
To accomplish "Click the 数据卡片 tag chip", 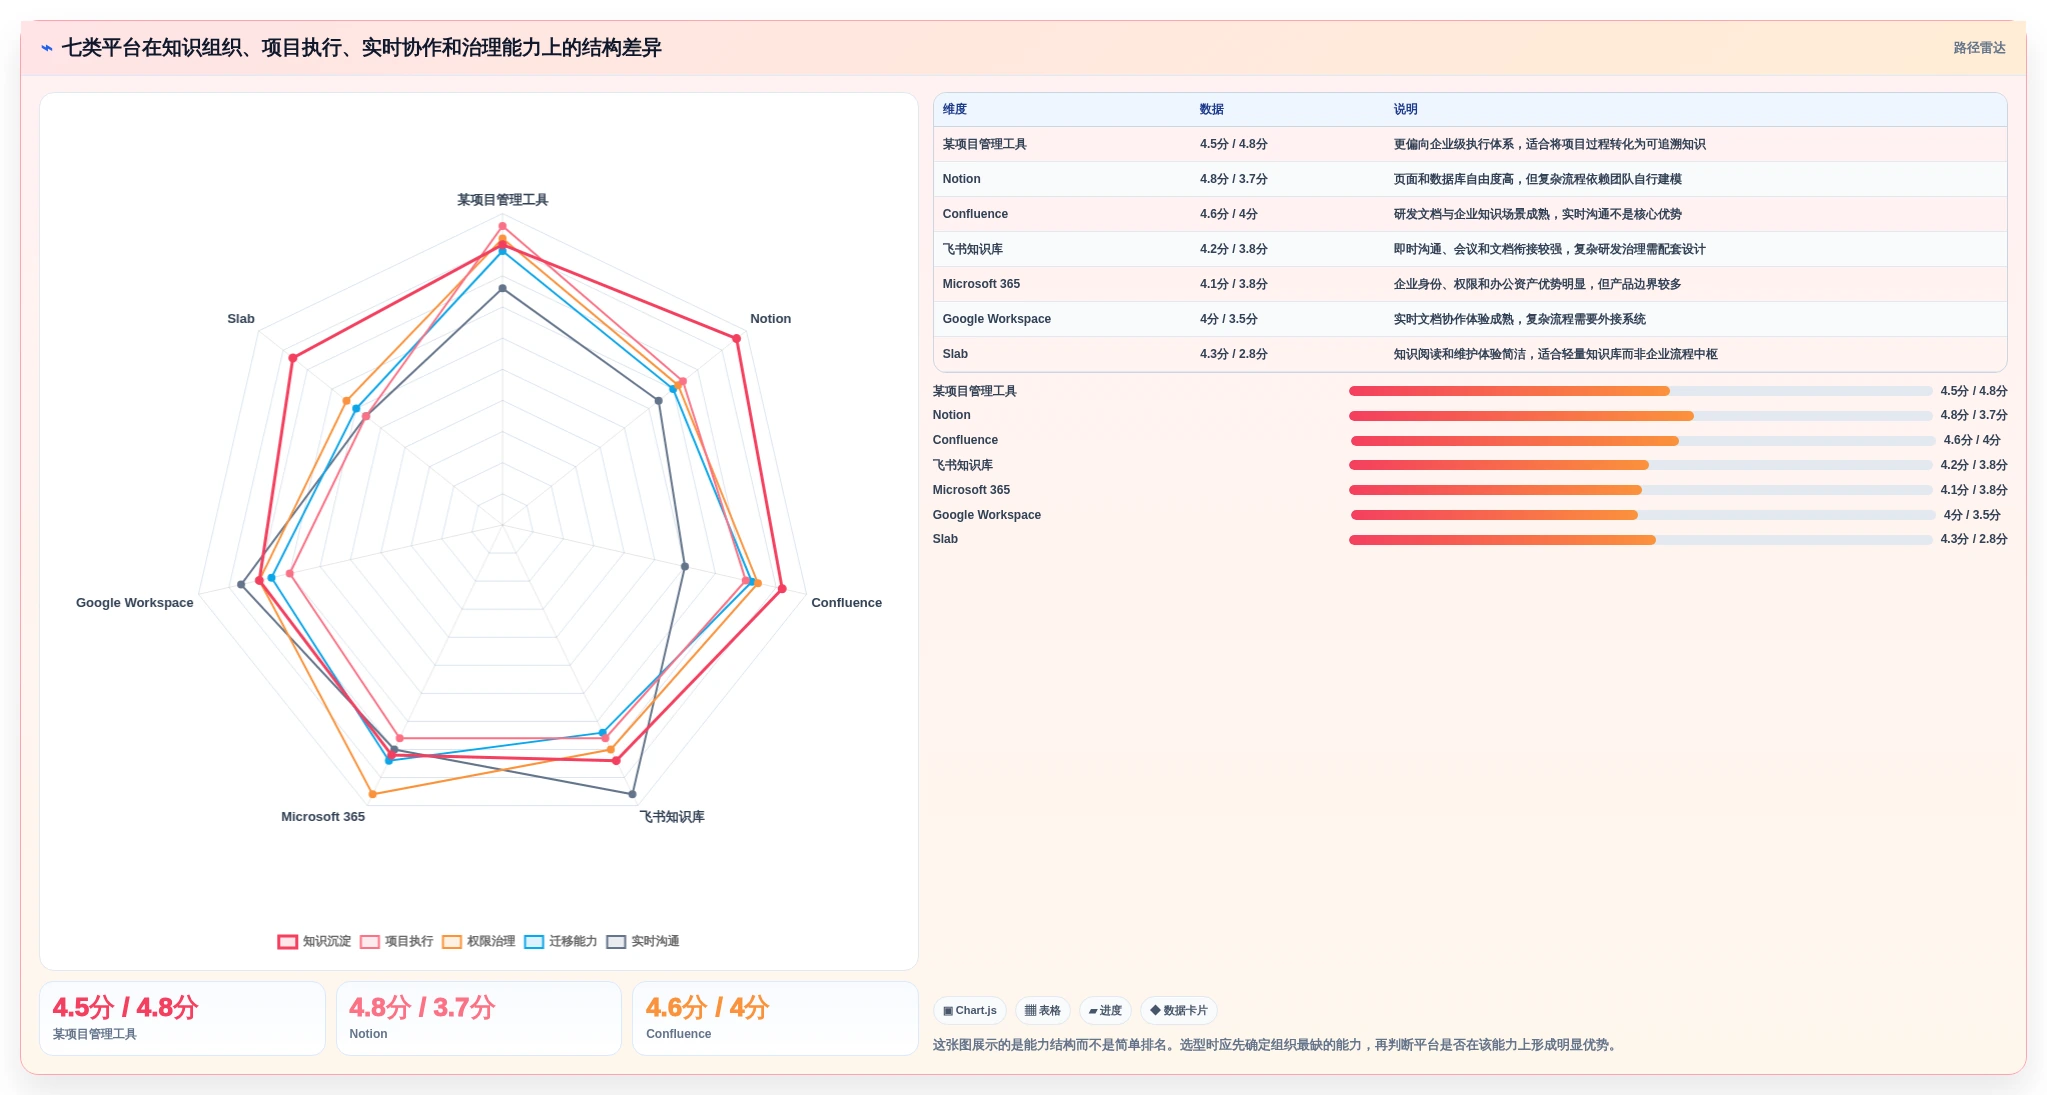I will coord(1178,1010).
